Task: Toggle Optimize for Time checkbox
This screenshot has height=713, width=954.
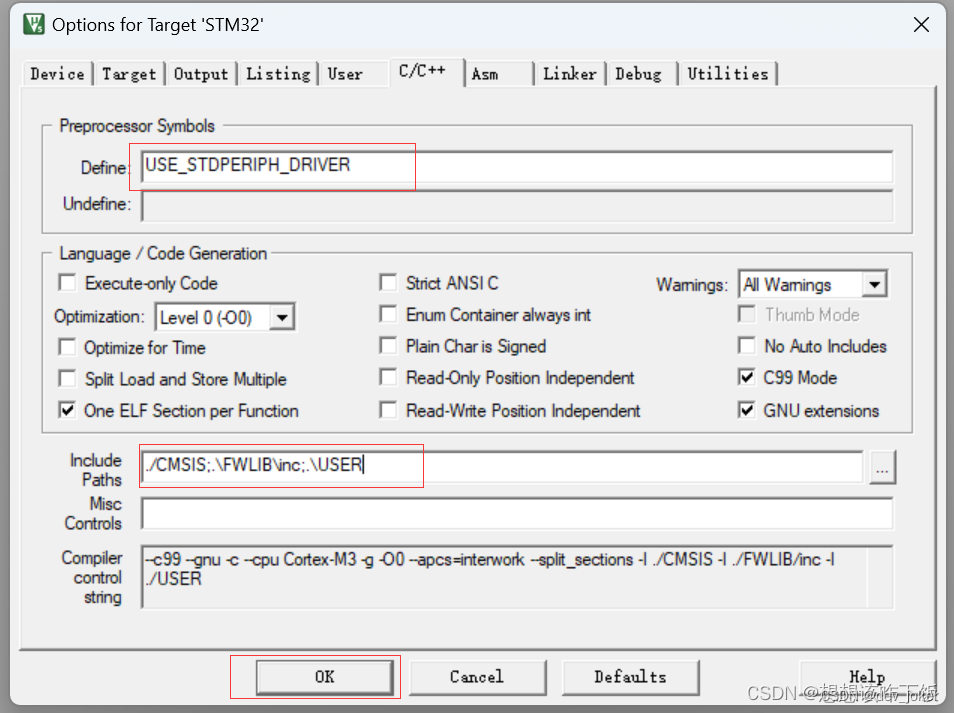Action: tap(67, 347)
